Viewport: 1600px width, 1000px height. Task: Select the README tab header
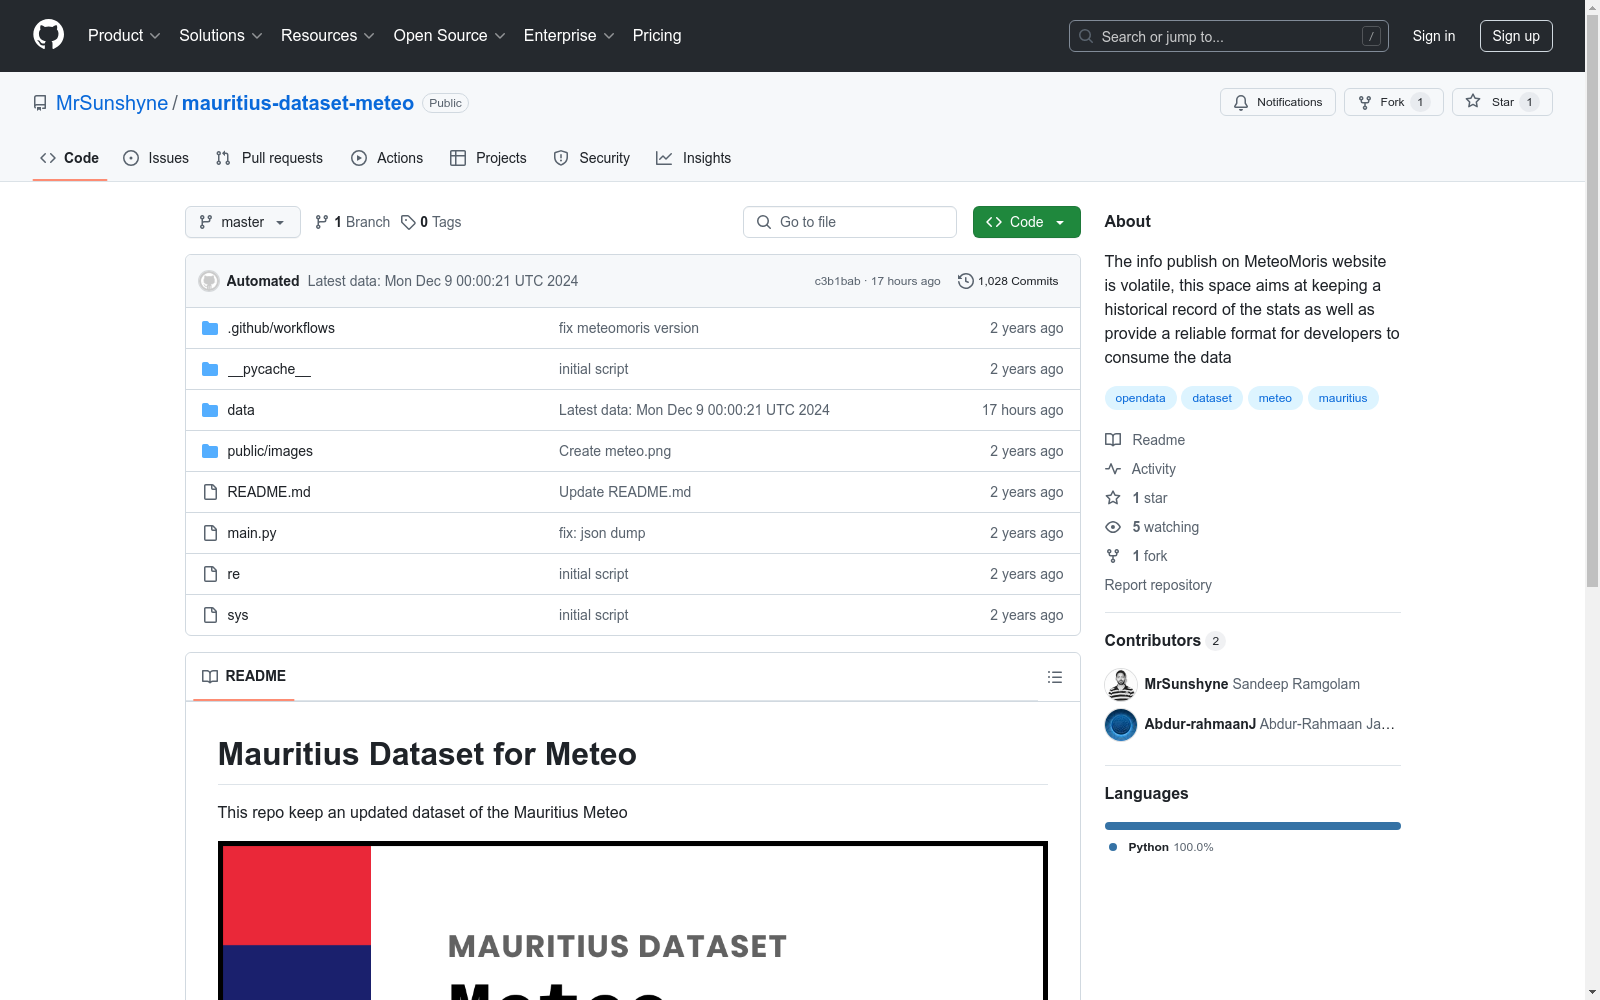click(244, 677)
